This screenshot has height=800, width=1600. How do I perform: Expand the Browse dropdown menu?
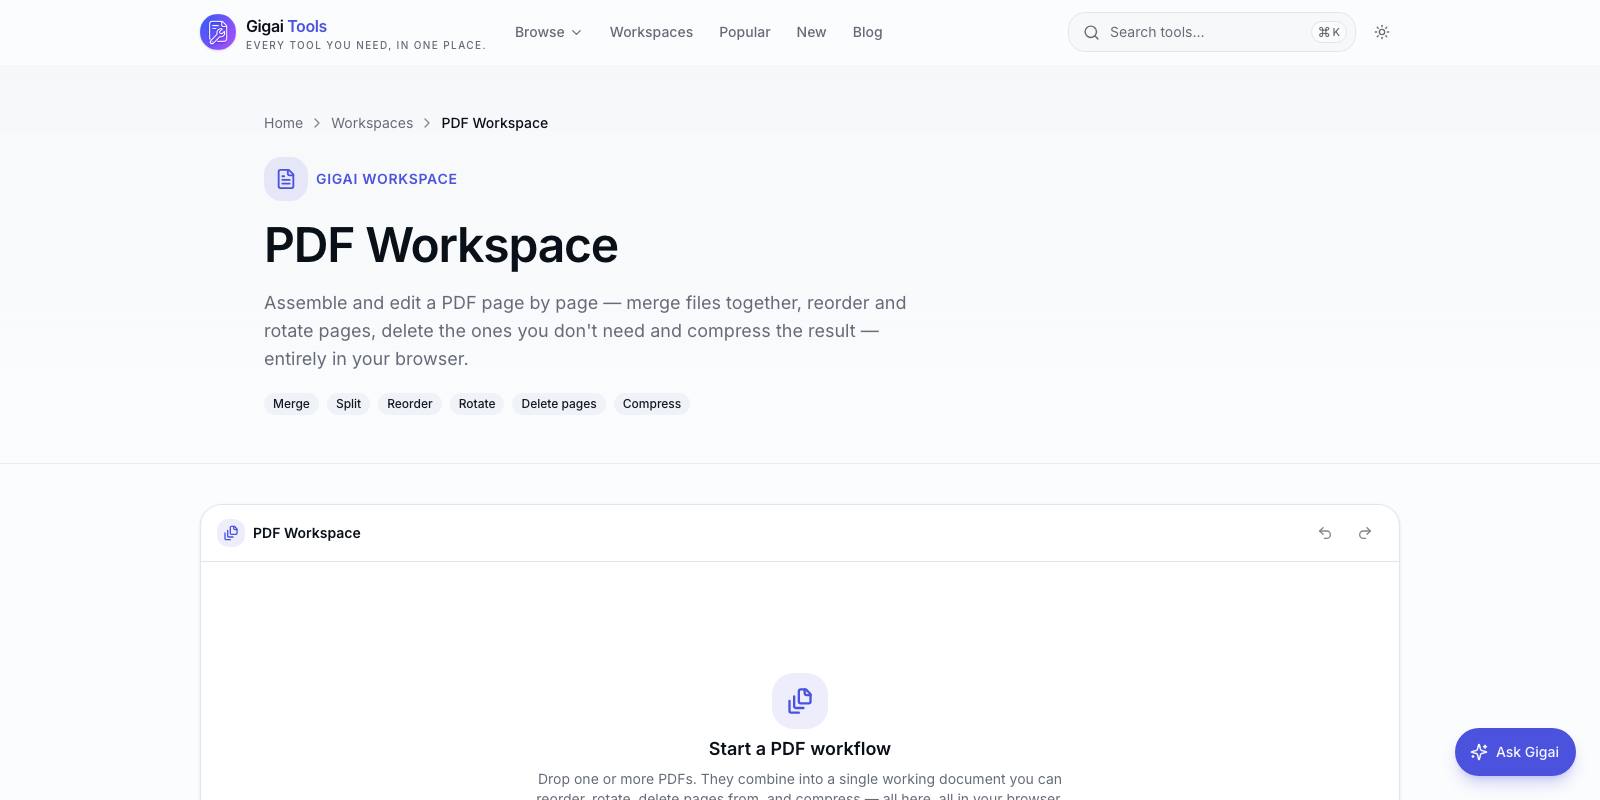click(548, 32)
